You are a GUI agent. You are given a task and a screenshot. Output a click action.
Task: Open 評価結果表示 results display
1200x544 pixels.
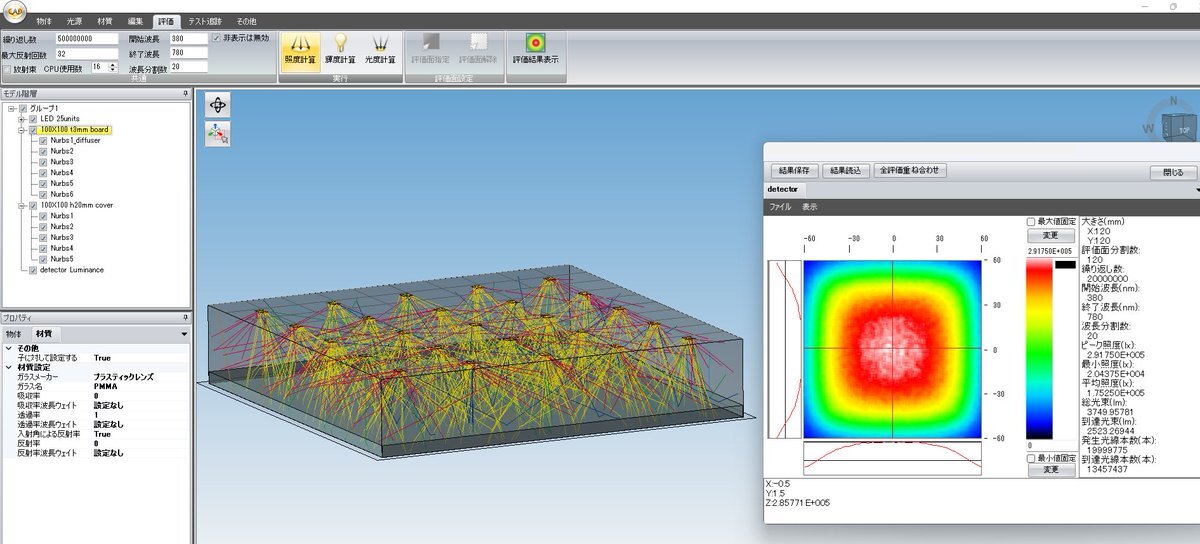(536, 49)
